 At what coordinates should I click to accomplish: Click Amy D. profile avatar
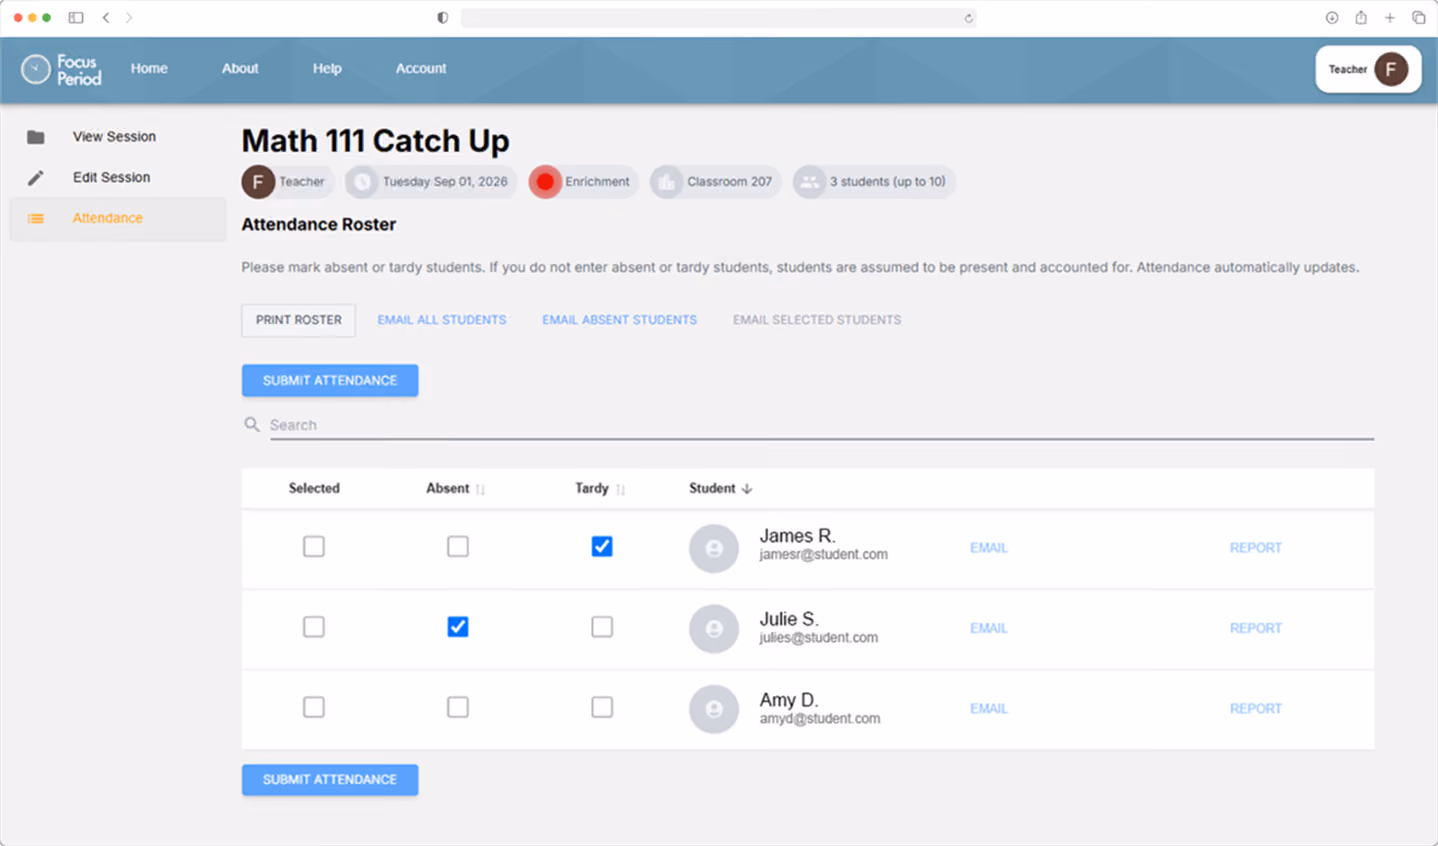click(714, 709)
